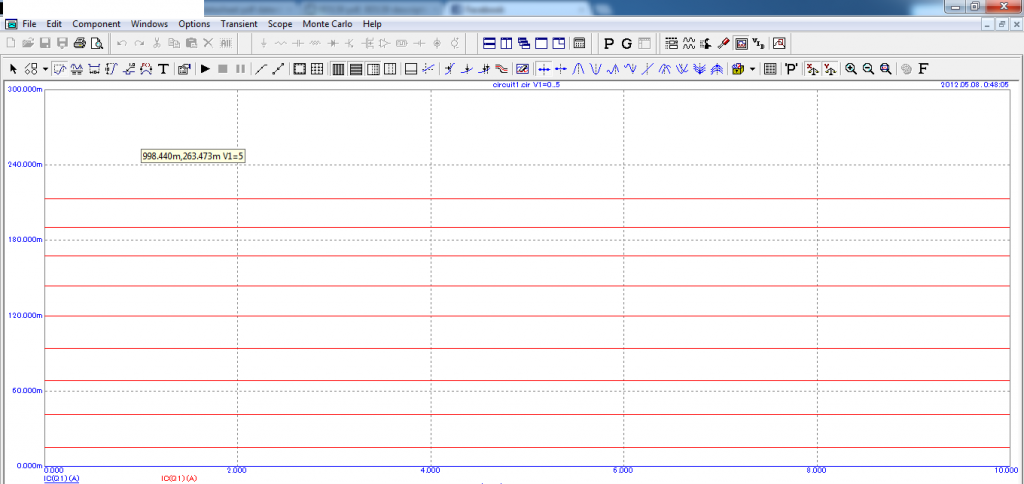Click the Peak cursor function icon

tap(578, 69)
